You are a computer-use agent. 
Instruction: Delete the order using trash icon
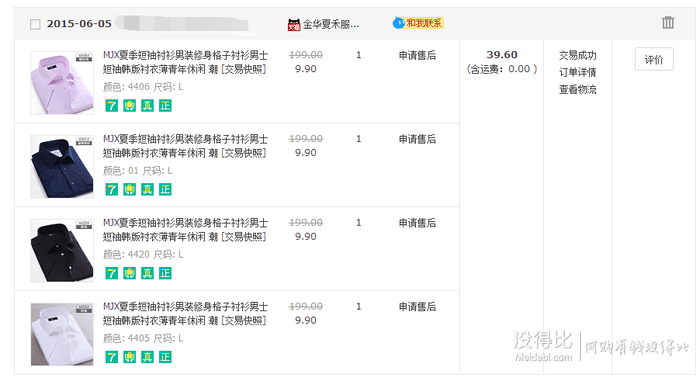point(668,22)
